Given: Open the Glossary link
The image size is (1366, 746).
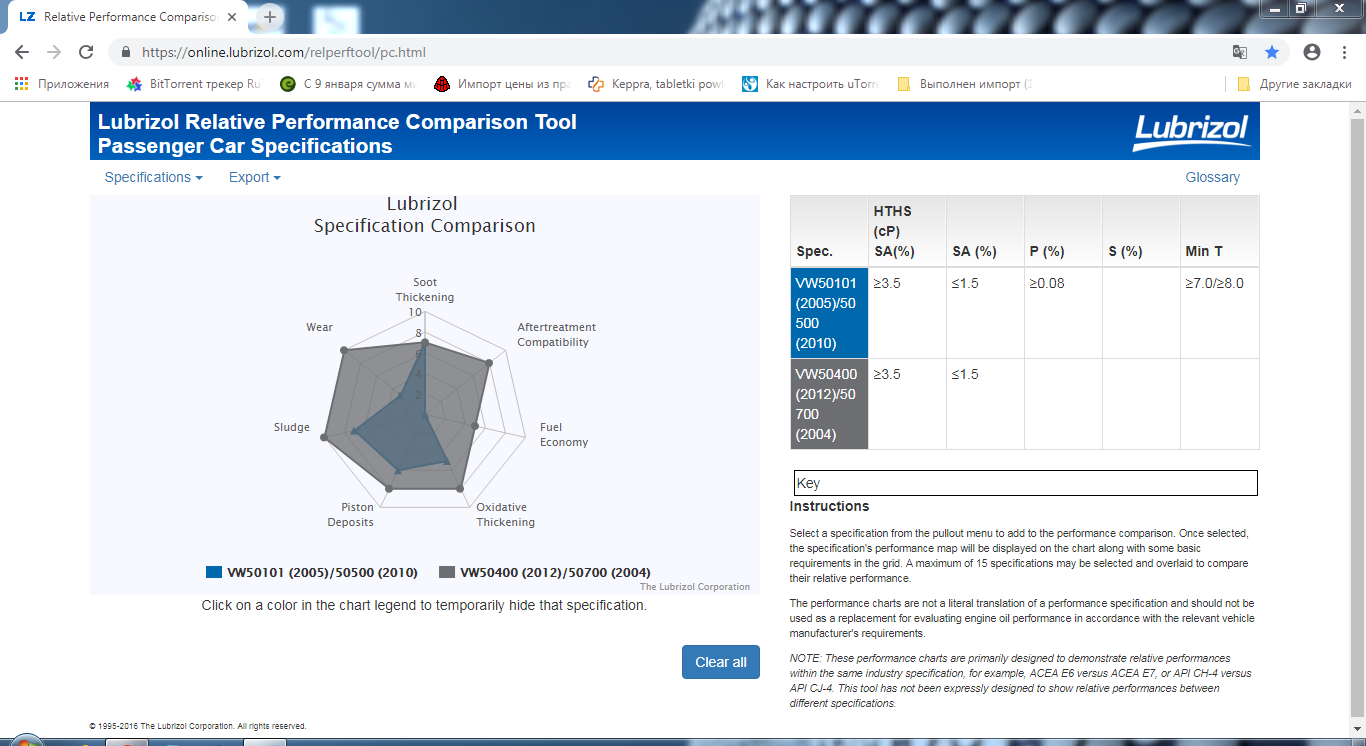Looking at the screenshot, I should click(x=1212, y=177).
